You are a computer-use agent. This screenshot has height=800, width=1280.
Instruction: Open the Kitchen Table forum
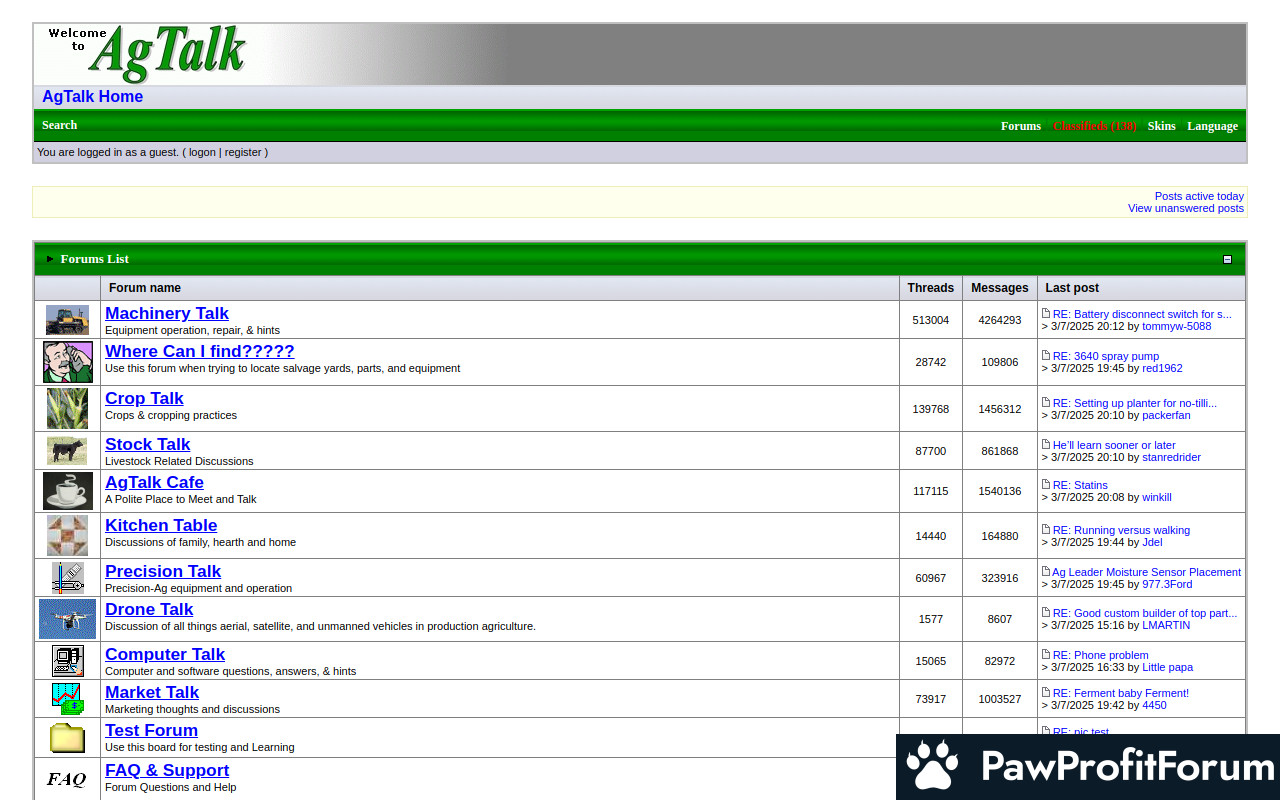tap(161, 525)
